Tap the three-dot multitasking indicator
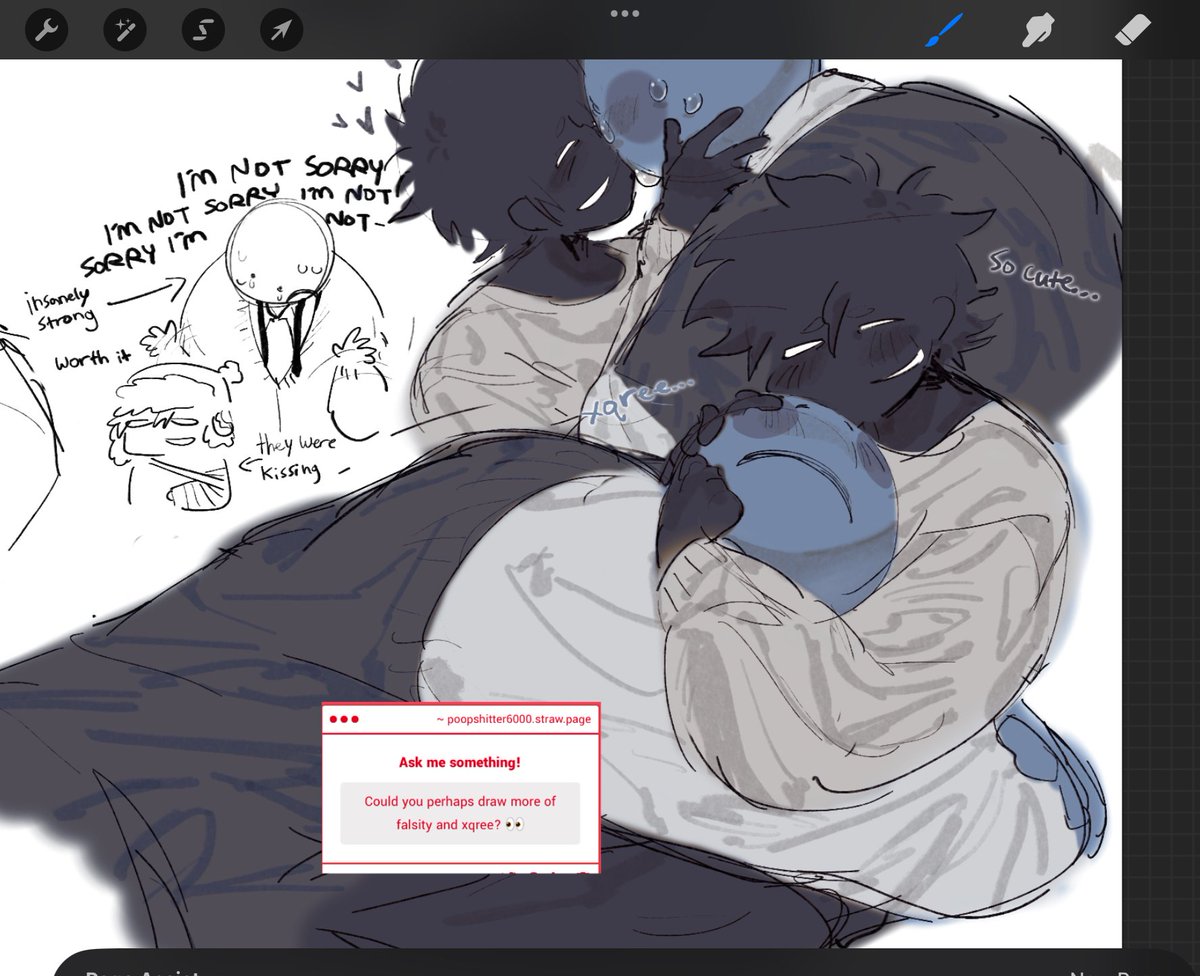This screenshot has height=976, width=1200. click(x=624, y=13)
